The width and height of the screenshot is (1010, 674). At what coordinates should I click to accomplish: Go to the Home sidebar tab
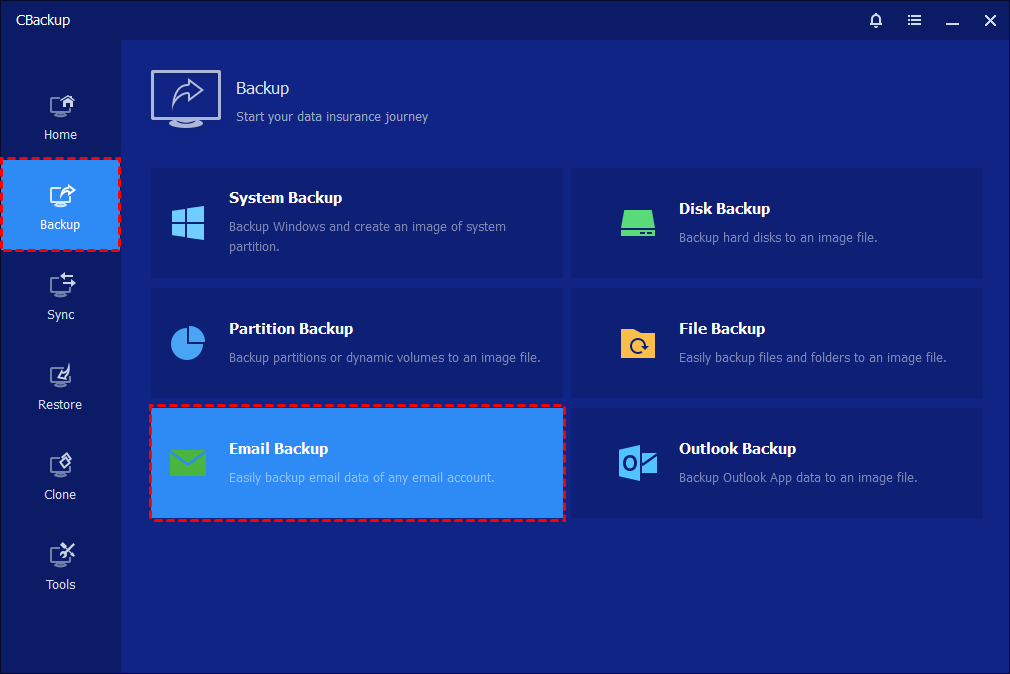pyautogui.click(x=60, y=117)
